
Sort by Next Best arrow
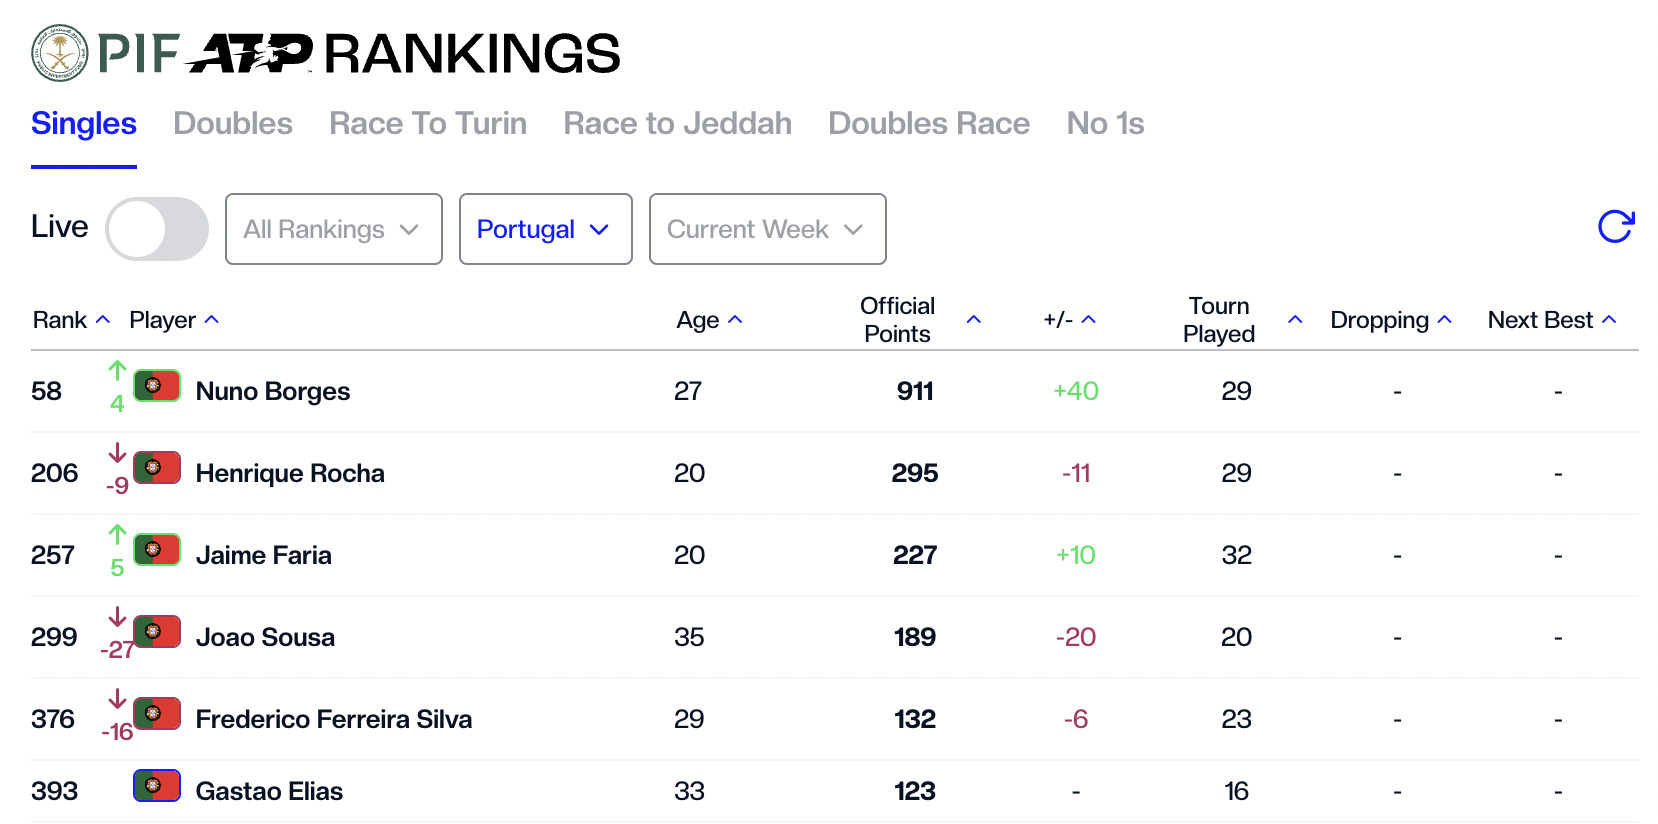(1609, 320)
